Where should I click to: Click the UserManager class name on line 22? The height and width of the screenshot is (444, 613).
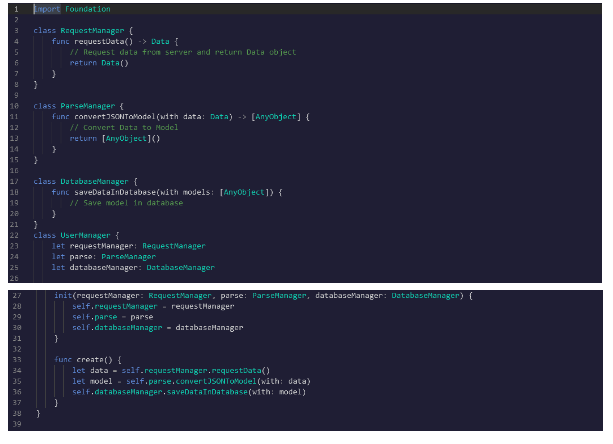pyautogui.click(x=81, y=235)
